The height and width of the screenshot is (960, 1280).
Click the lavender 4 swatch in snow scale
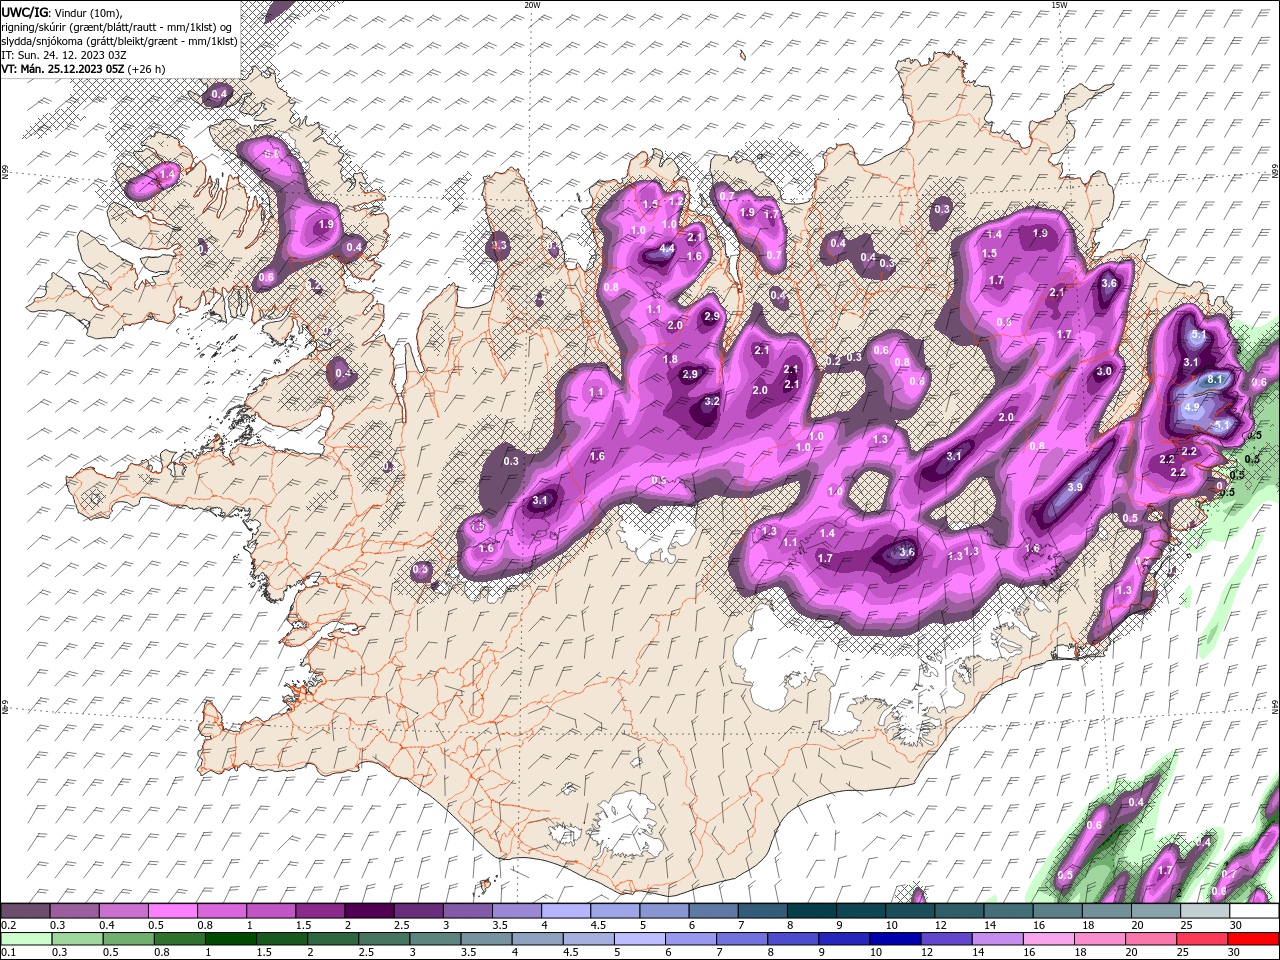point(564,911)
